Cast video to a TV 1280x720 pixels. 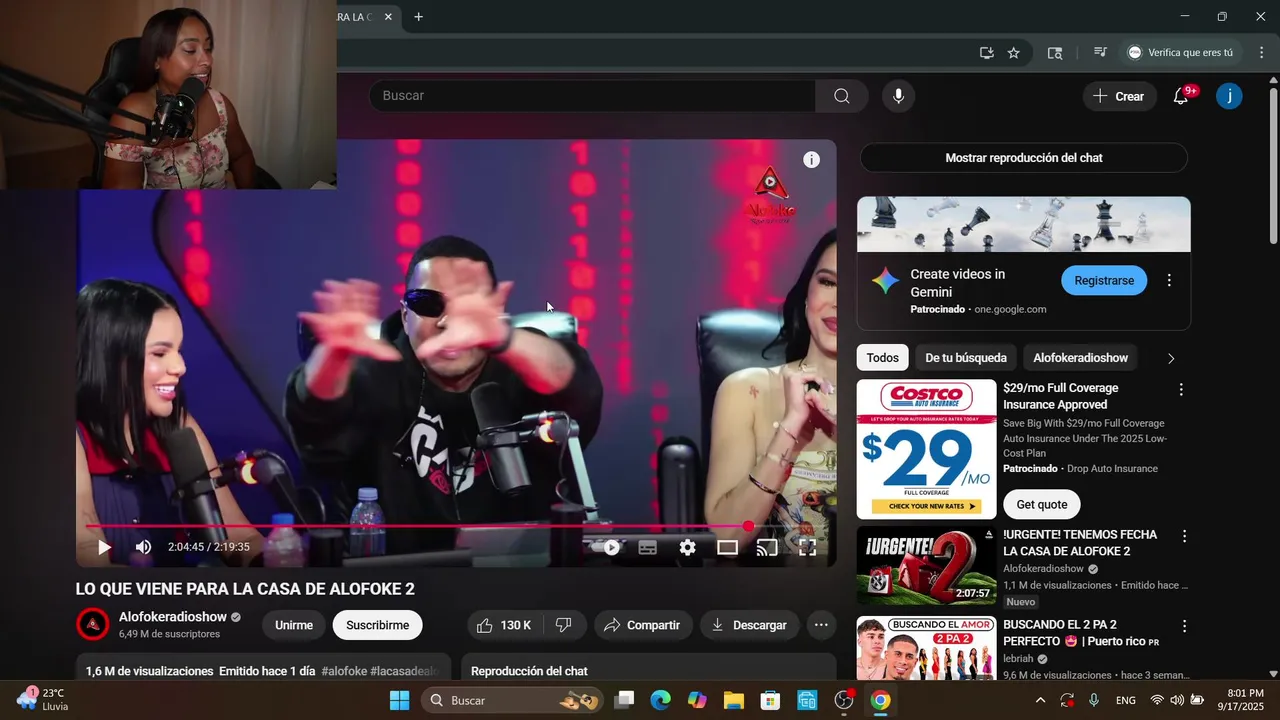point(767,547)
